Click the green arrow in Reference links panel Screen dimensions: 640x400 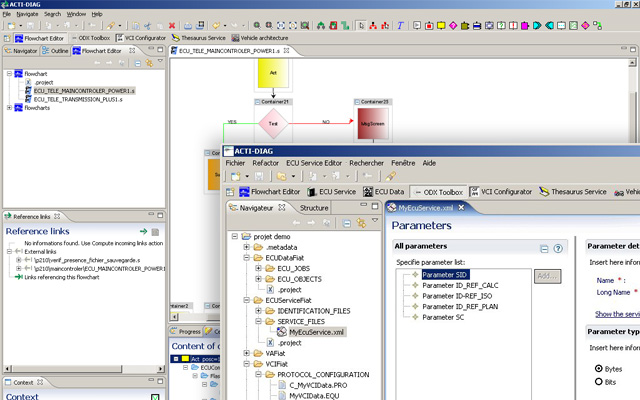point(143,231)
